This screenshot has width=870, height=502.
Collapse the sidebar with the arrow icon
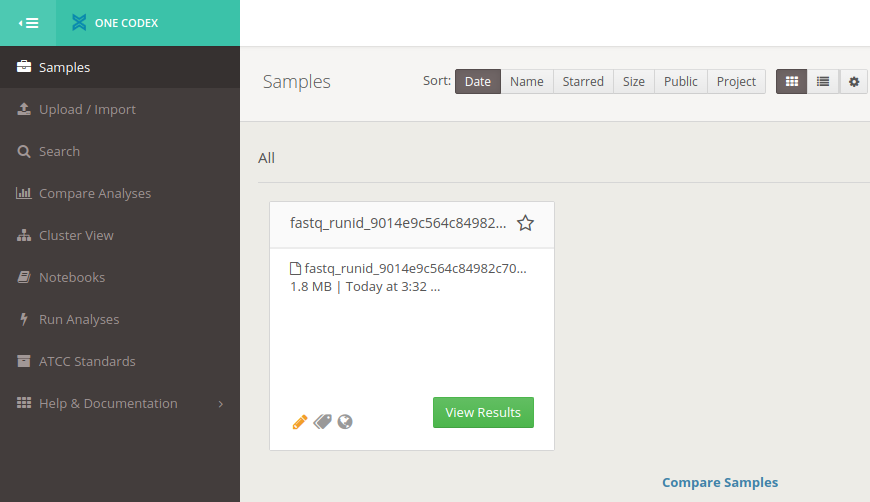coord(28,23)
